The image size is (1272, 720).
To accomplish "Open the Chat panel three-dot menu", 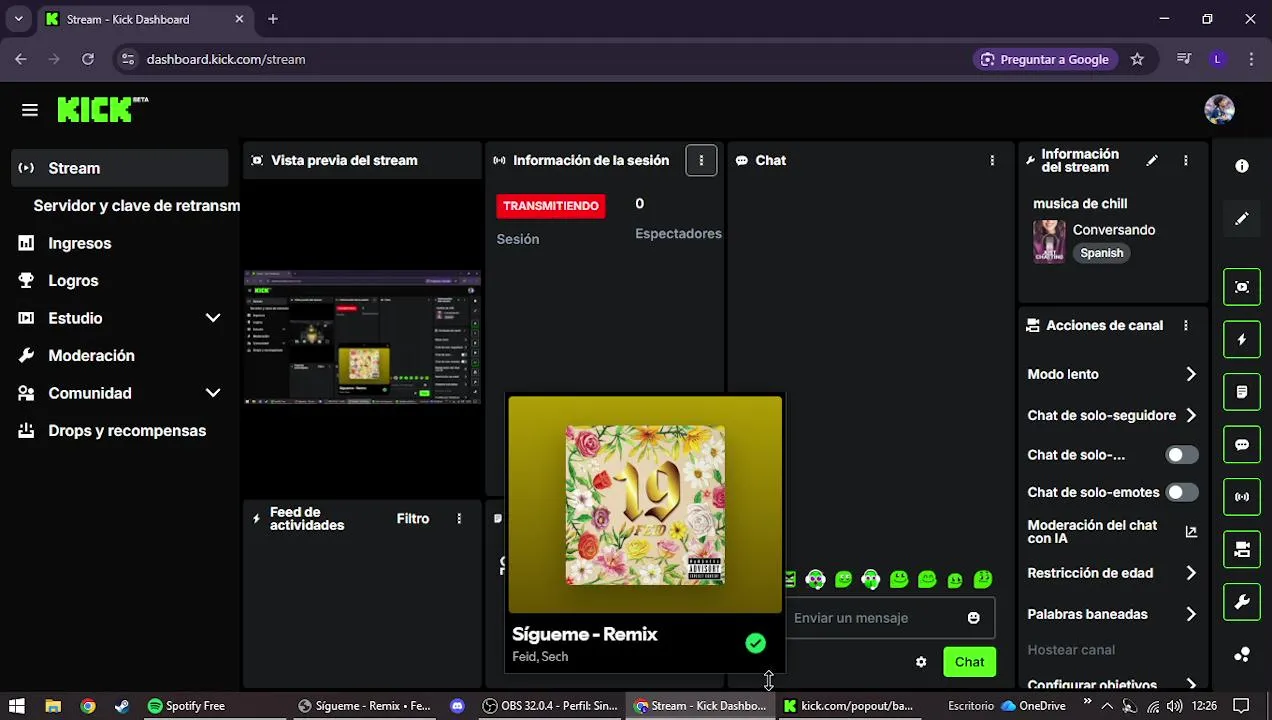I will [x=992, y=160].
